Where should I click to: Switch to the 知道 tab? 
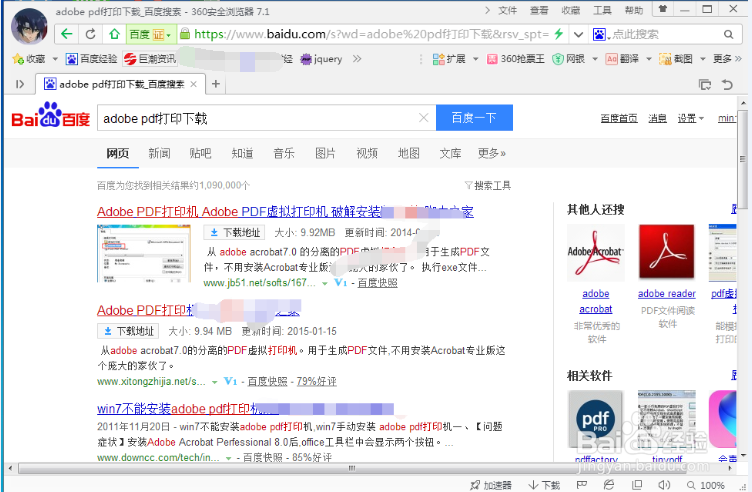tap(242, 153)
